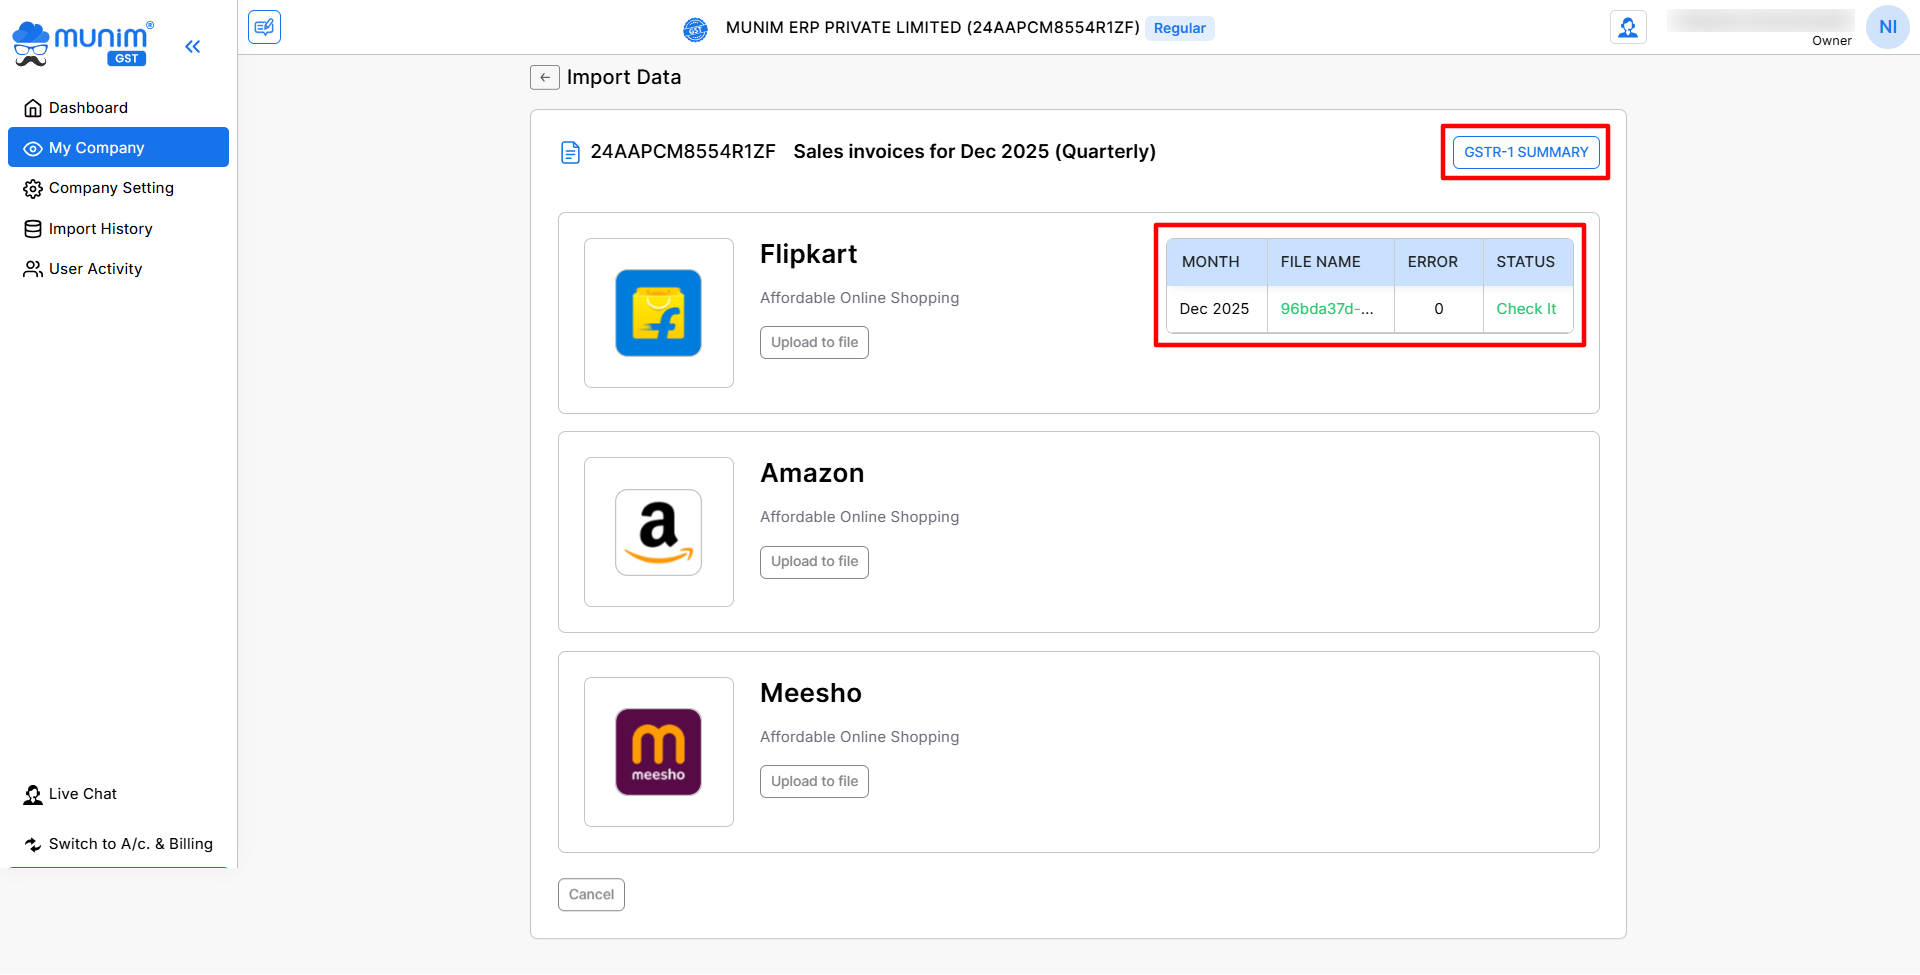Open Dashboard from the sidebar
The width and height of the screenshot is (1920, 975).
pos(88,108)
